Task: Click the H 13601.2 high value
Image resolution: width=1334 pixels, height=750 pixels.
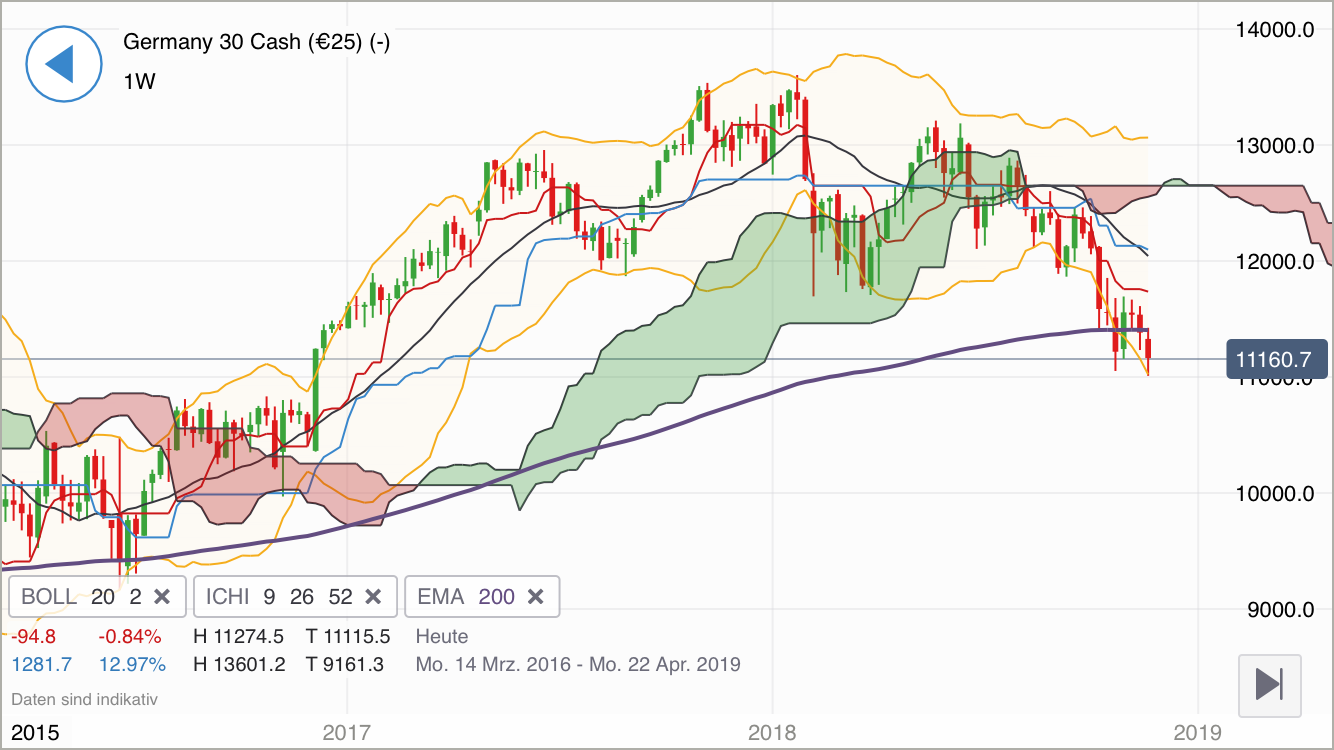Action: [x=240, y=664]
